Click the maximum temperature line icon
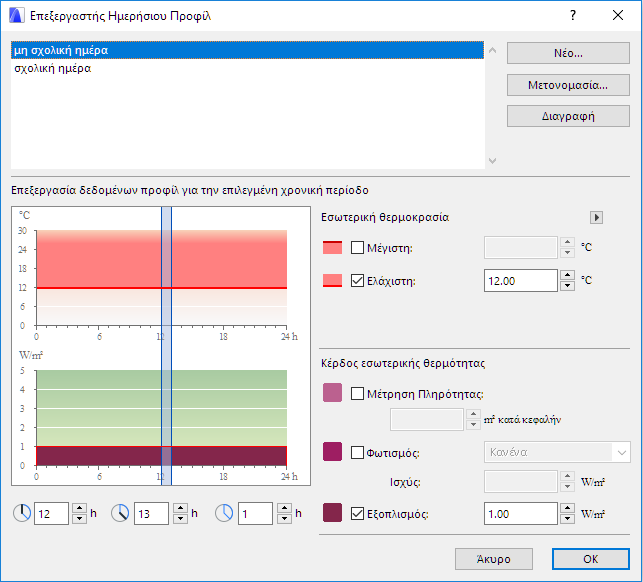Image resolution: width=643 pixels, height=582 pixels. tap(333, 248)
